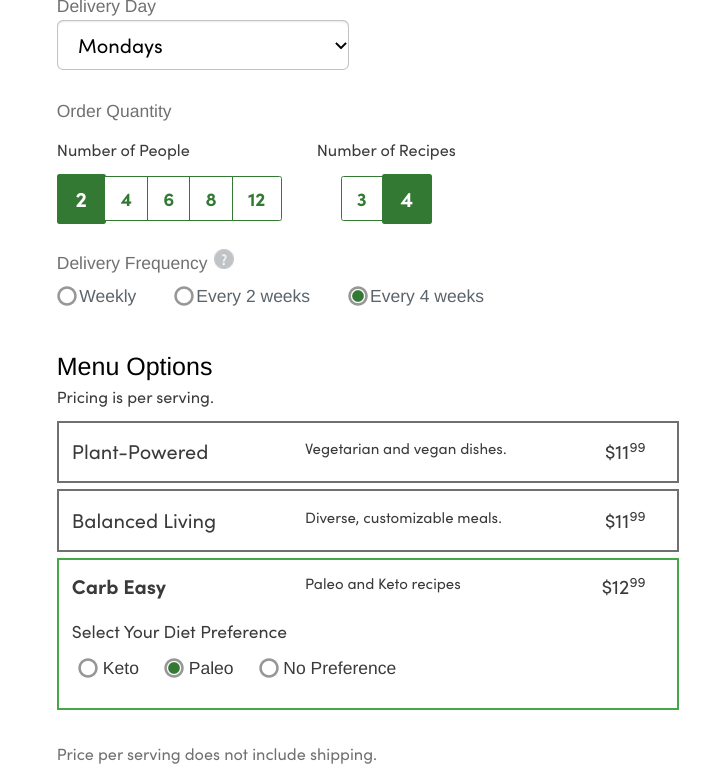This screenshot has width=728, height=771.
Task: Choose Every 2 weeks delivery
Action: pos(184,297)
